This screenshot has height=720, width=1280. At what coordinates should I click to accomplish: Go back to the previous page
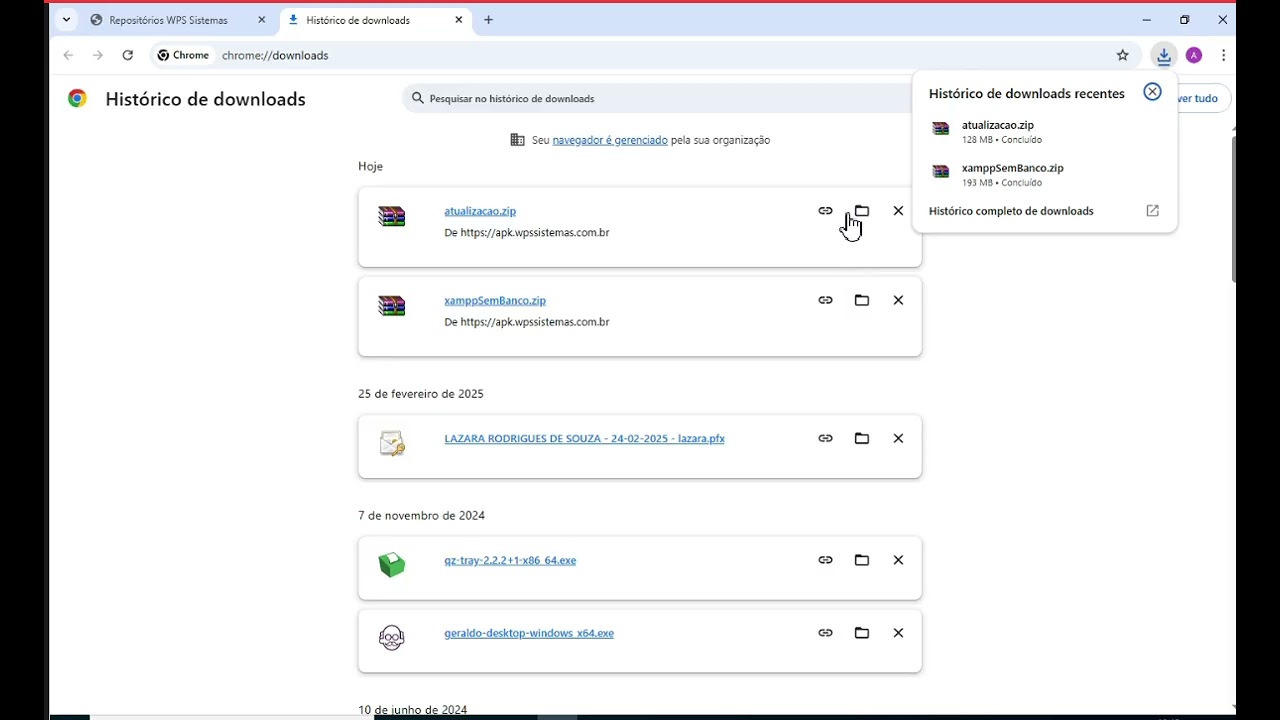(x=68, y=55)
